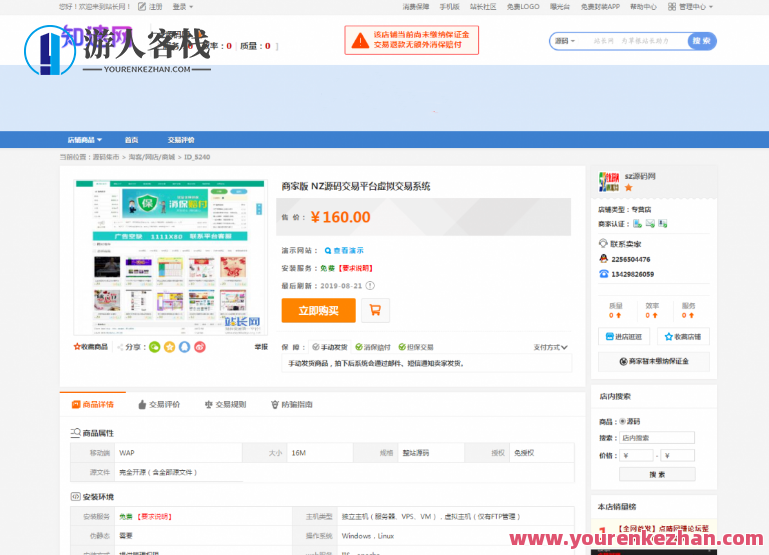
Task: Click the sz源码网 shop logo
Action: pyautogui.click(x=609, y=181)
